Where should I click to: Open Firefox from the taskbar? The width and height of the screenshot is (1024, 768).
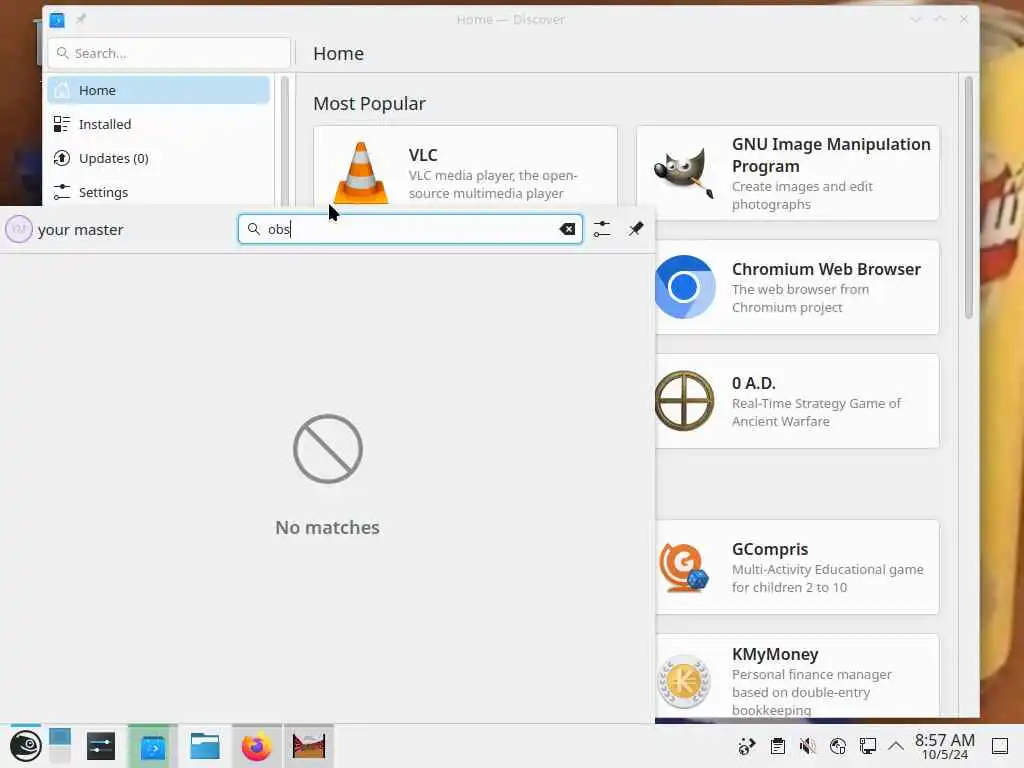(x=257, y=746)
